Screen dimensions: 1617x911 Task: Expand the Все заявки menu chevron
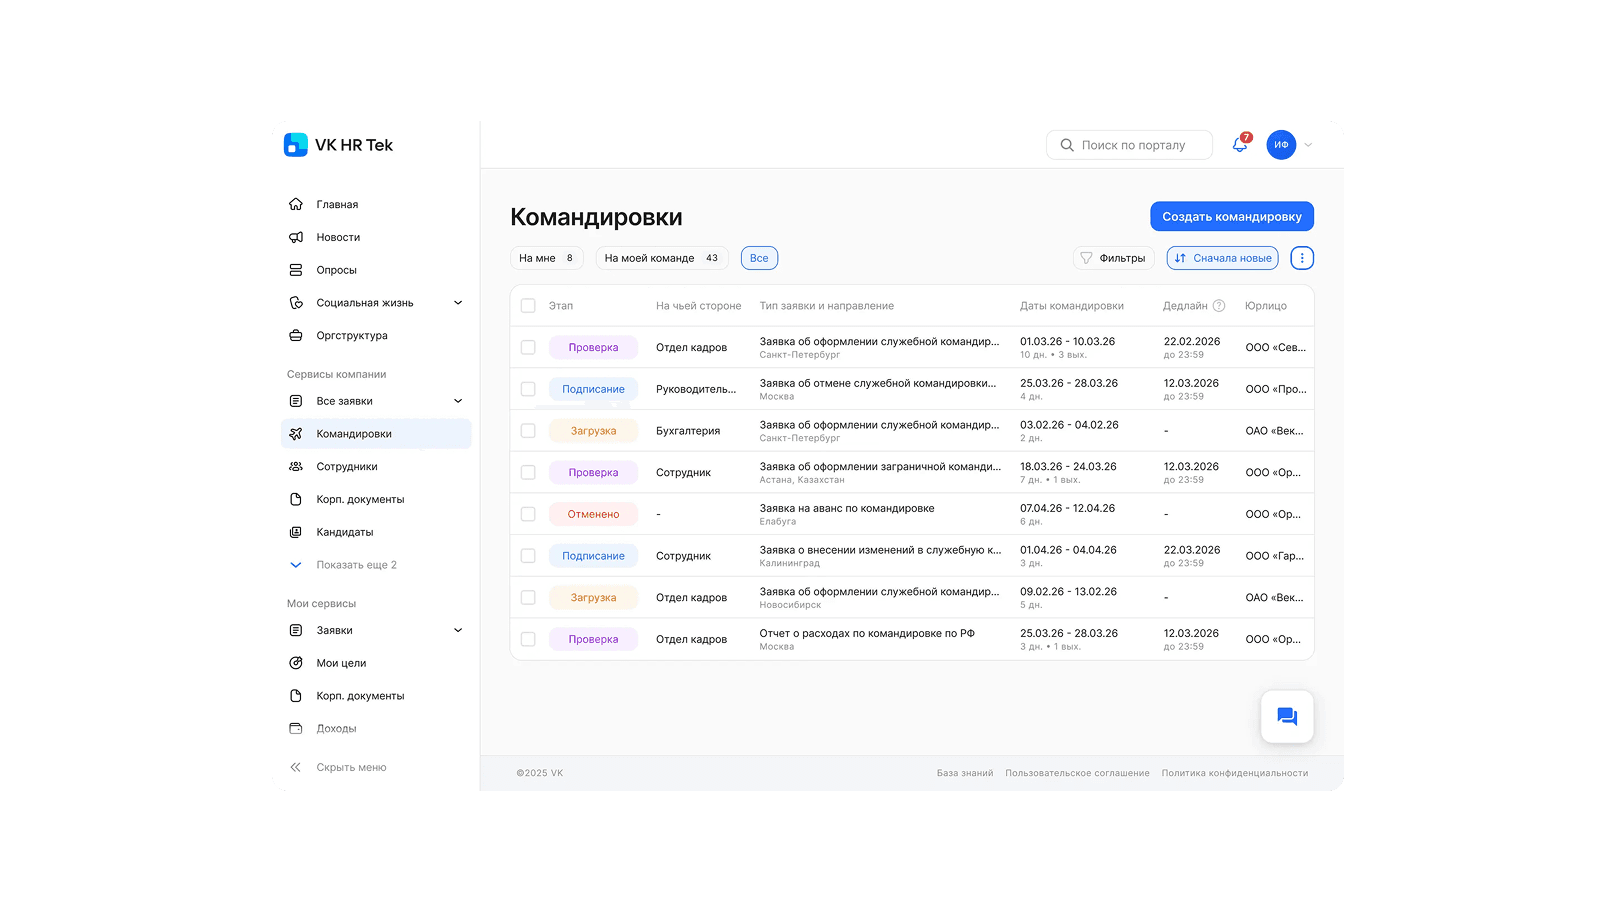click(458, 401)
